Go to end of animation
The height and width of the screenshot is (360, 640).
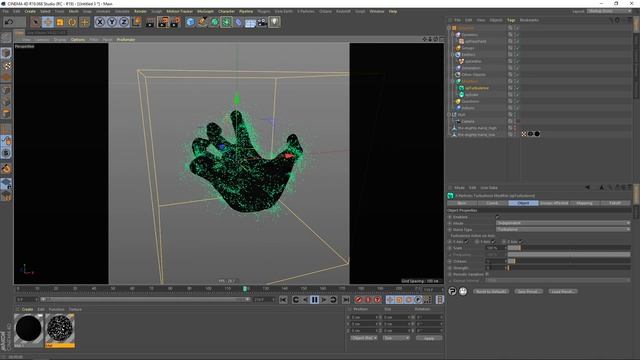346,300
